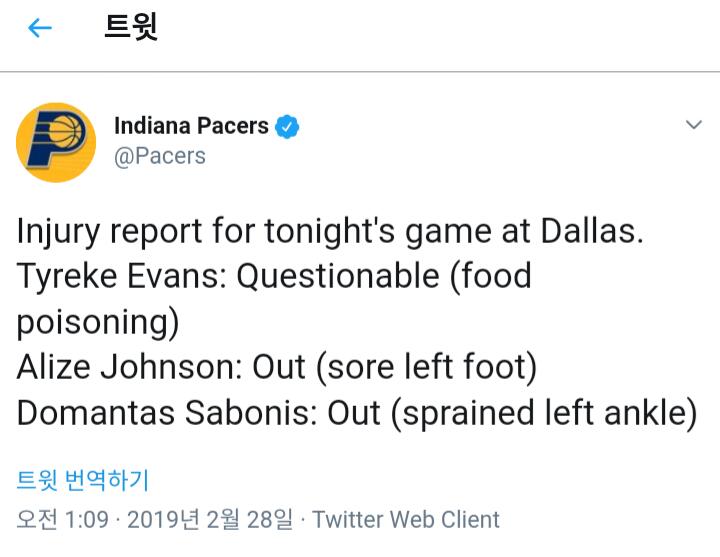Open the Indiana Pacers display name
Image resolution: width=720 pixels, height=557 pixels.
[191, 126]
